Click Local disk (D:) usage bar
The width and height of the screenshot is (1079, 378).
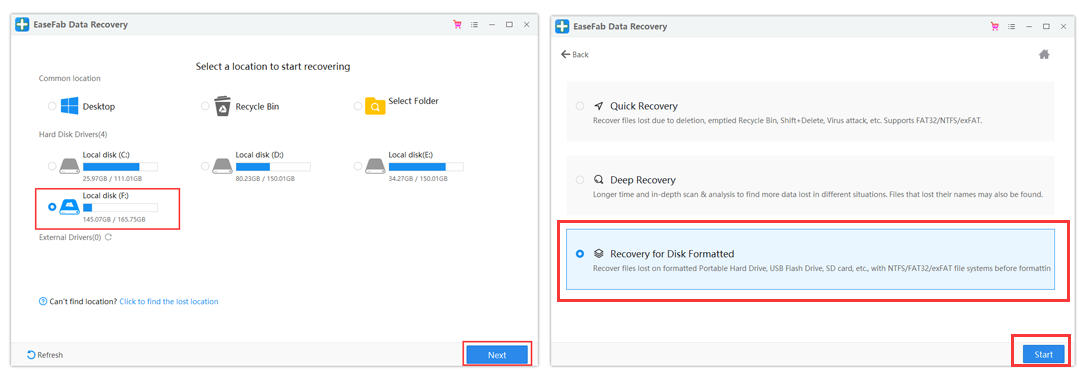[273, 167]
